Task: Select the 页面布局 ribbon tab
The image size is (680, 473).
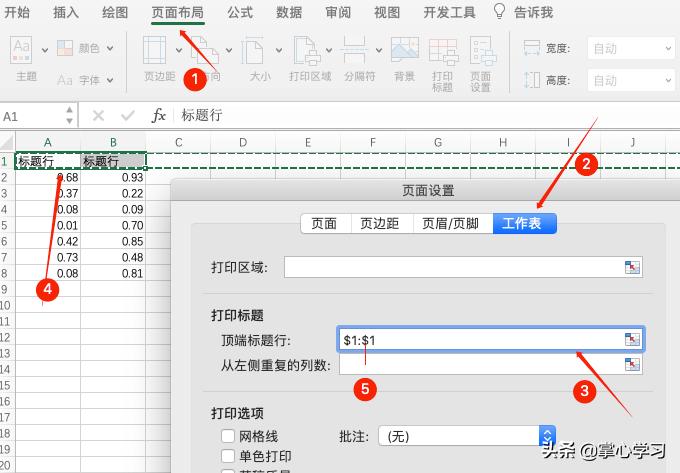Action: 178,12
